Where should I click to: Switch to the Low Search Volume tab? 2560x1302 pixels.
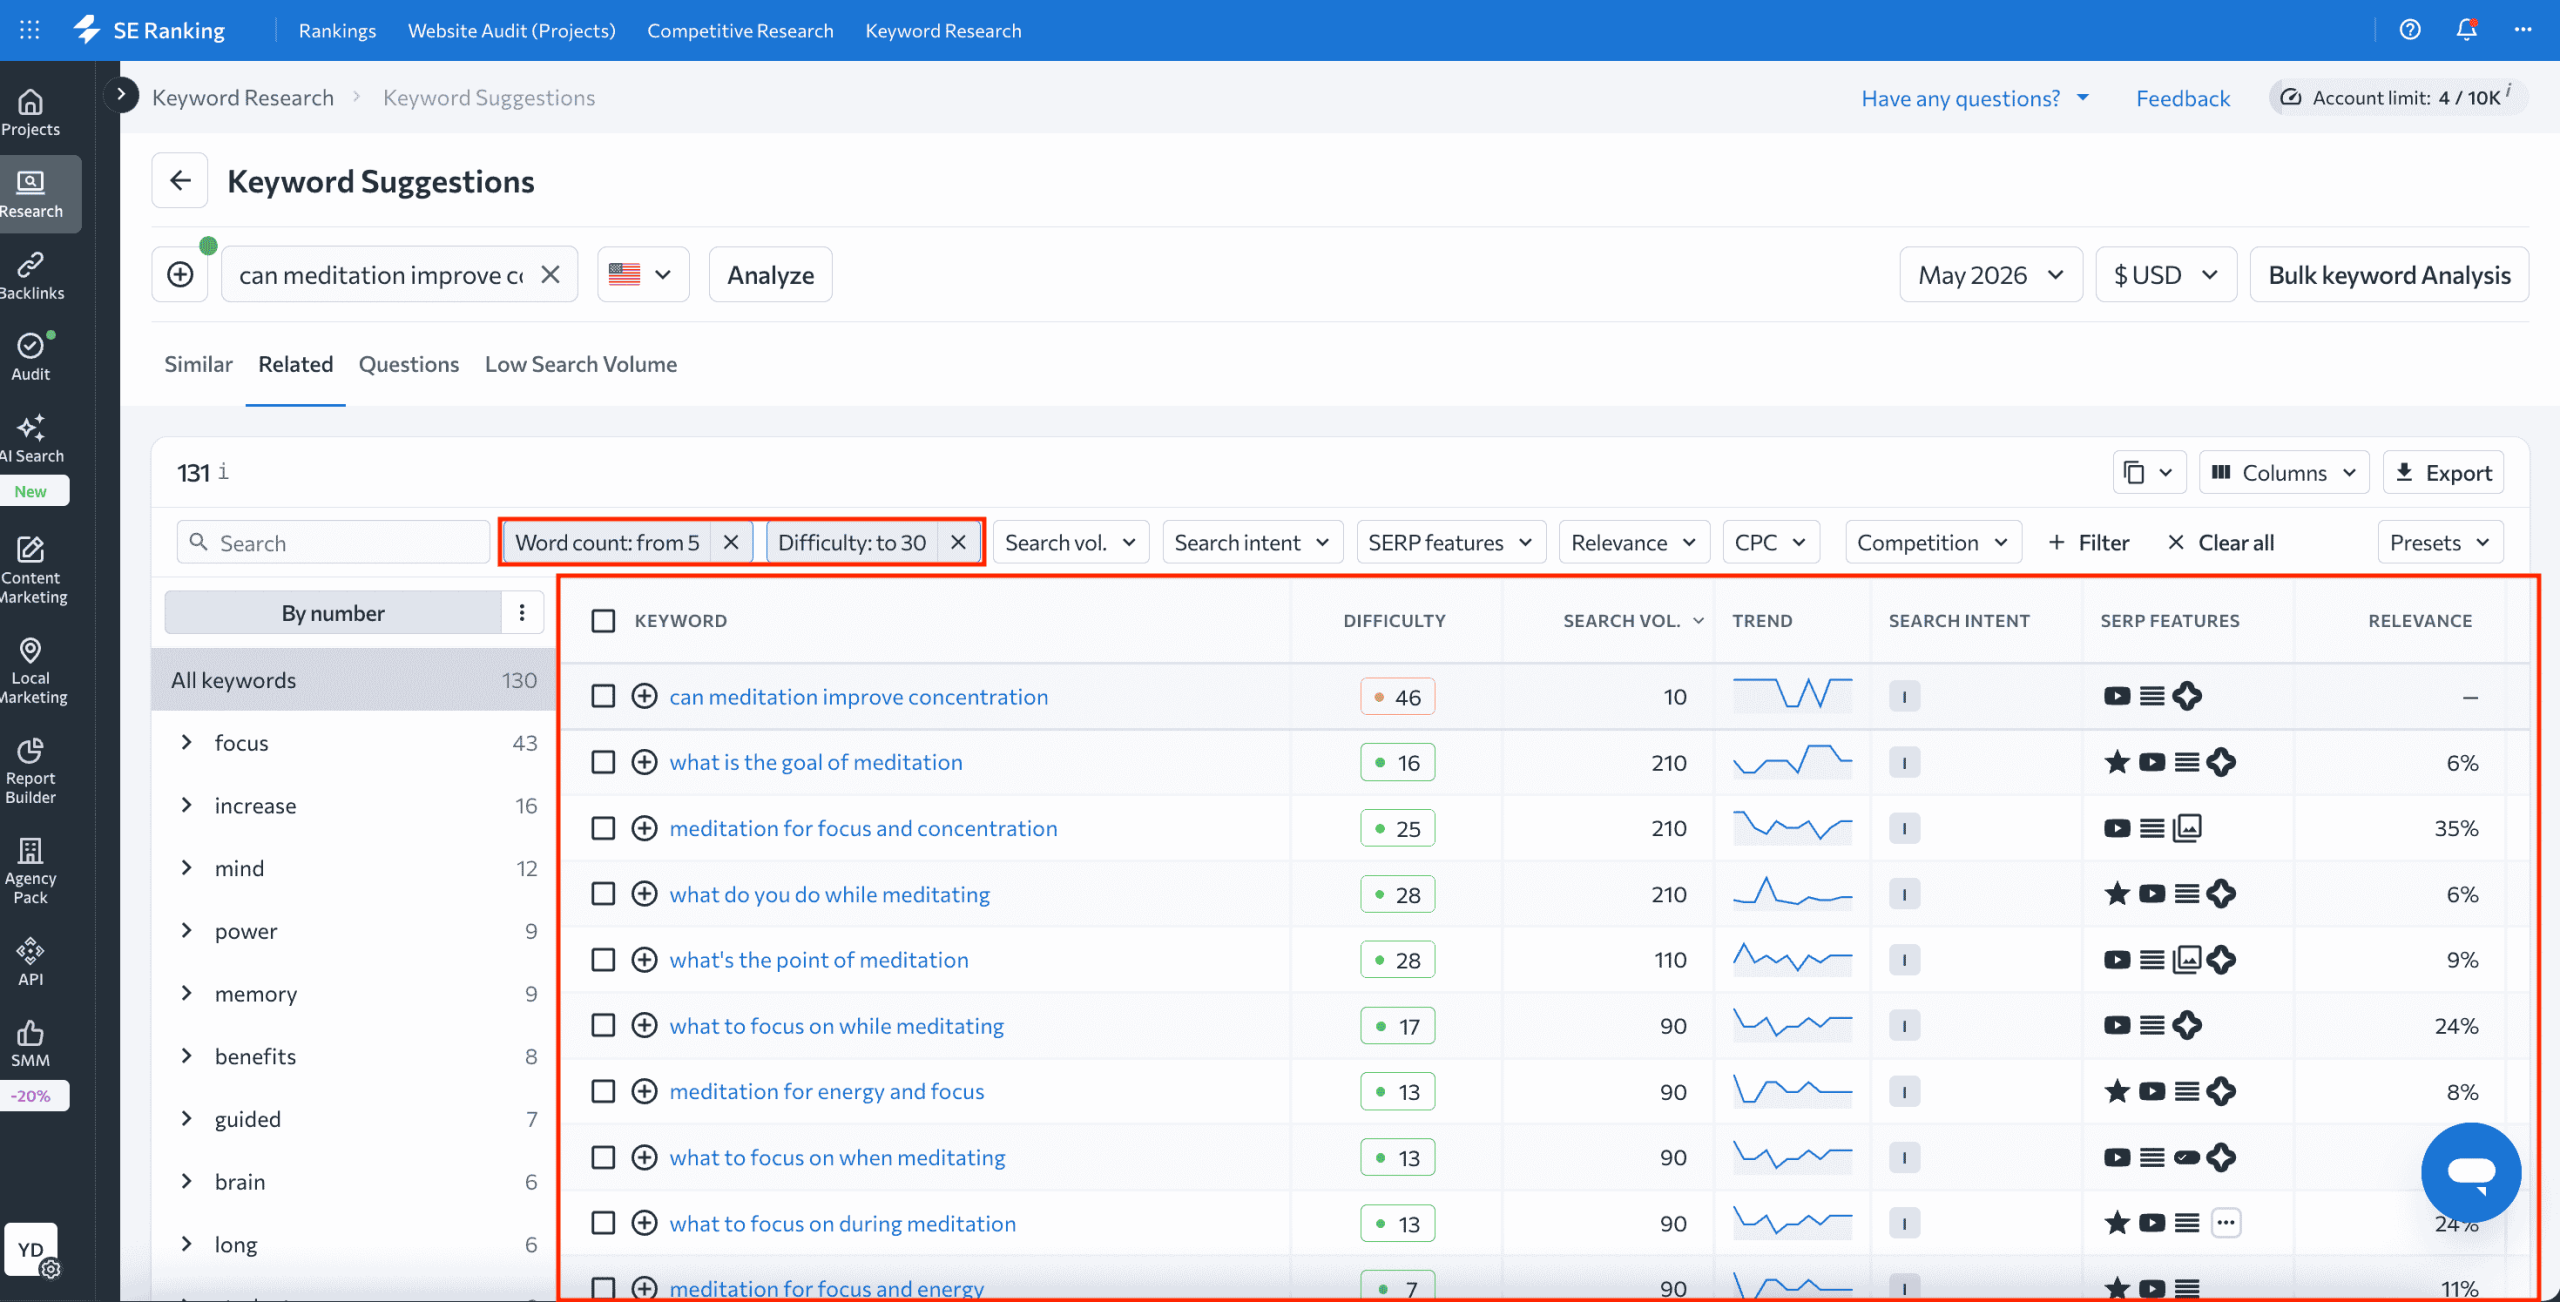[x=581, y=364]
